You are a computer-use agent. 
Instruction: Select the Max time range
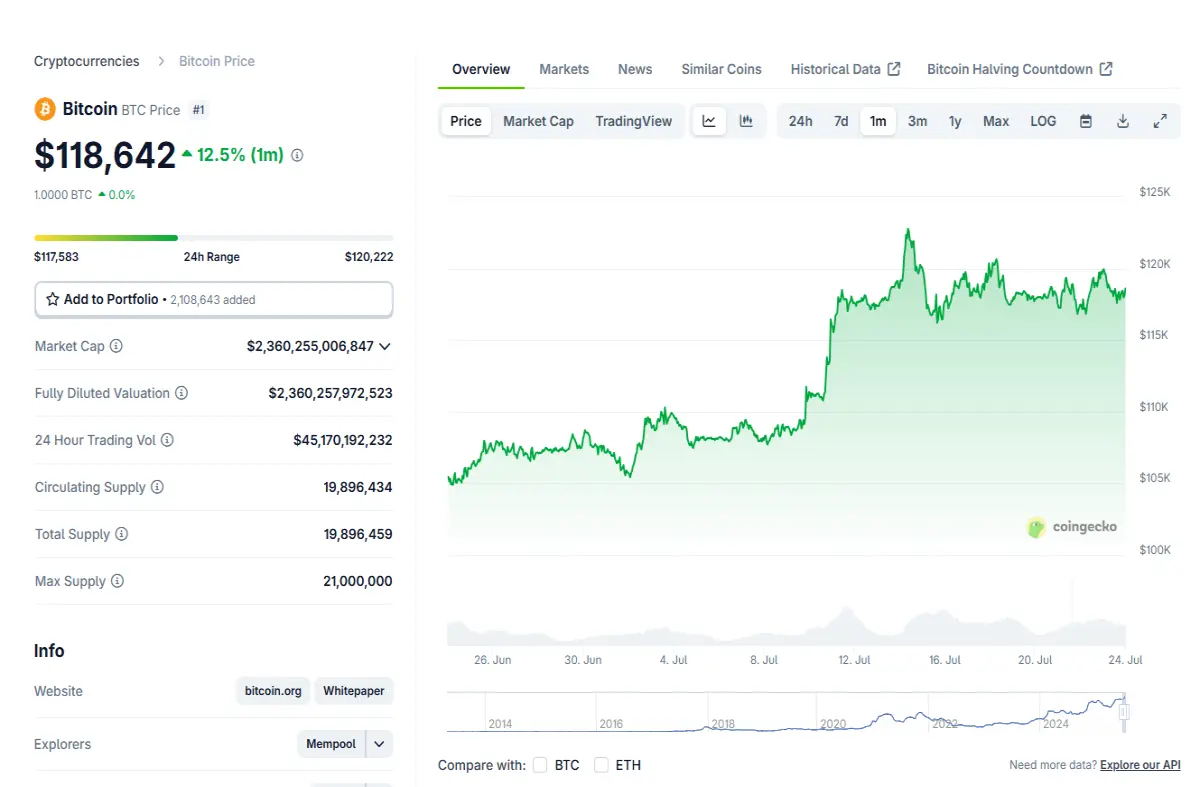pyautogui.click(x=996, y=121)
